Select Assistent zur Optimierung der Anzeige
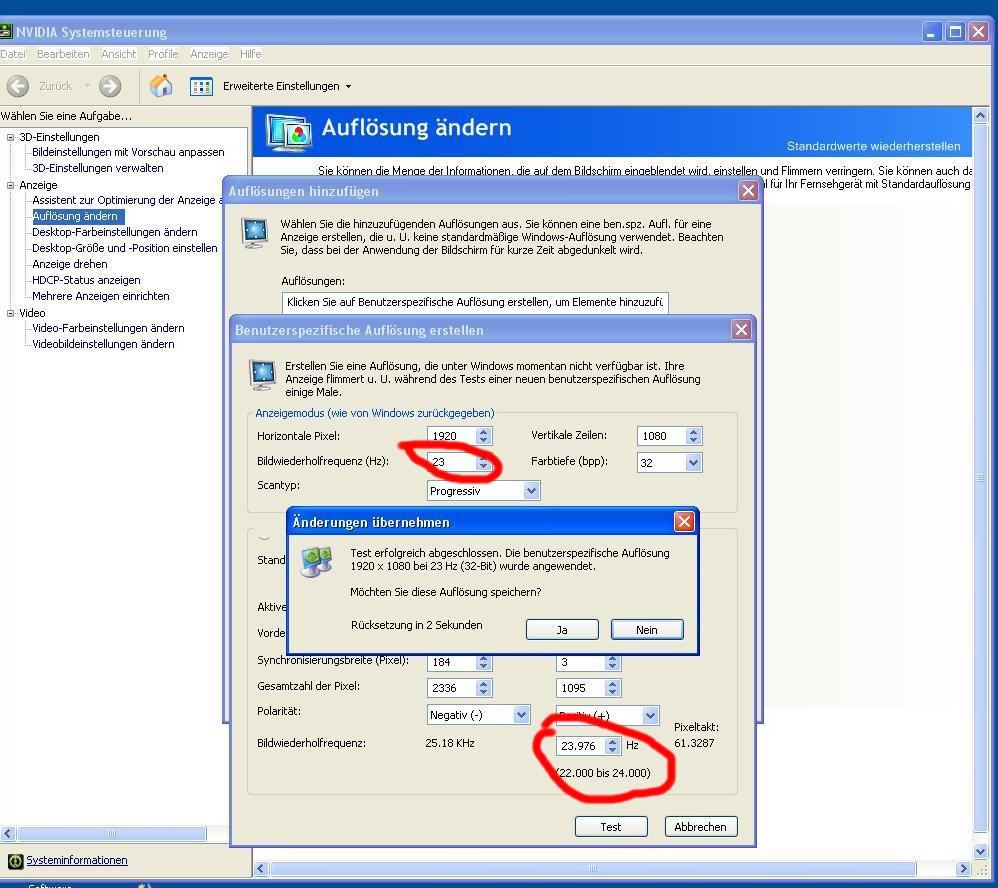Viewport: 998px width, 888px height. coord(126,200)
